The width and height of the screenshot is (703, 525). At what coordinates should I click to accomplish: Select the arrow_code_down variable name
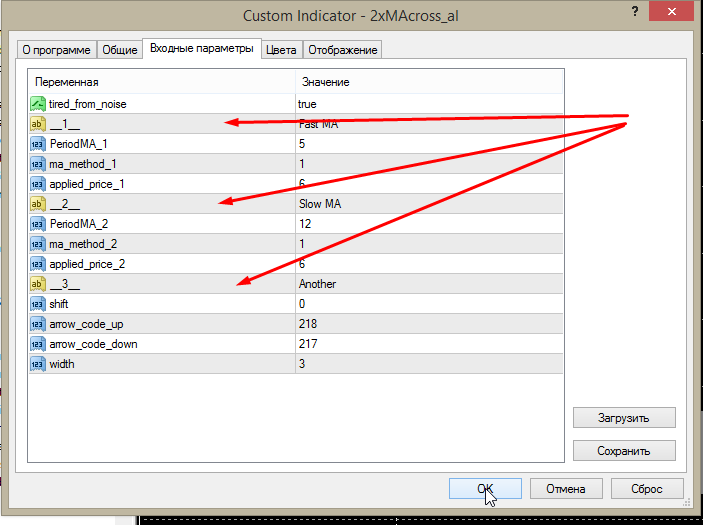point(93,344)
